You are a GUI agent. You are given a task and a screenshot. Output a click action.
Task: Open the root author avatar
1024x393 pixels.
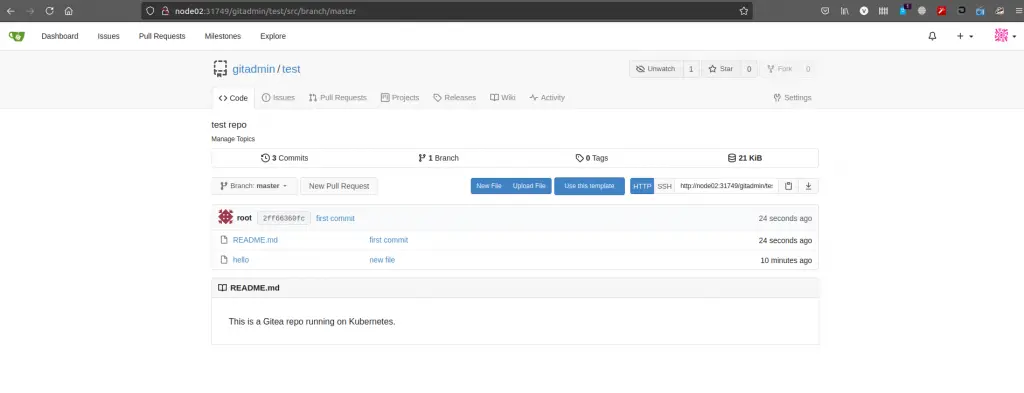(225, 217)
